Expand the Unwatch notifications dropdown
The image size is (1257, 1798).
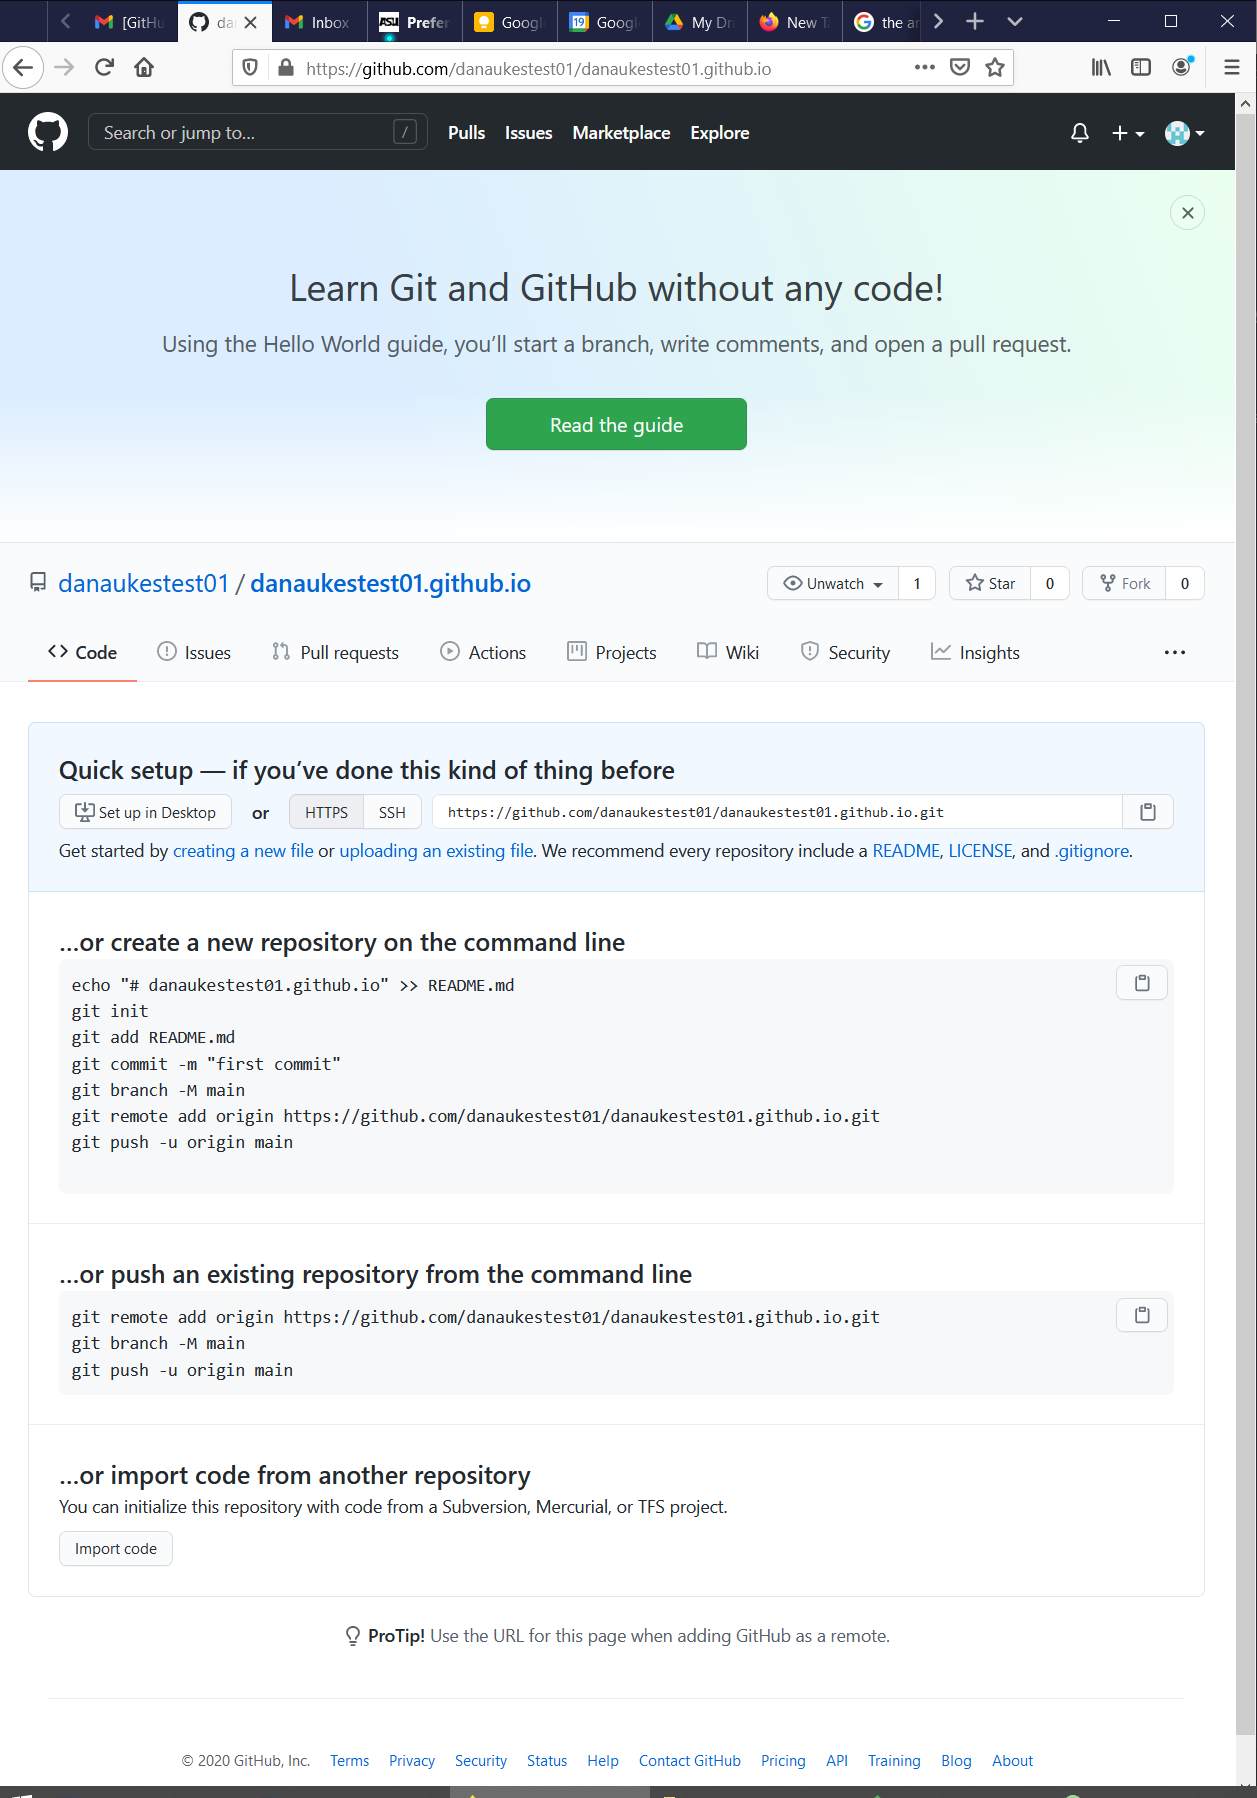point(833,583)
